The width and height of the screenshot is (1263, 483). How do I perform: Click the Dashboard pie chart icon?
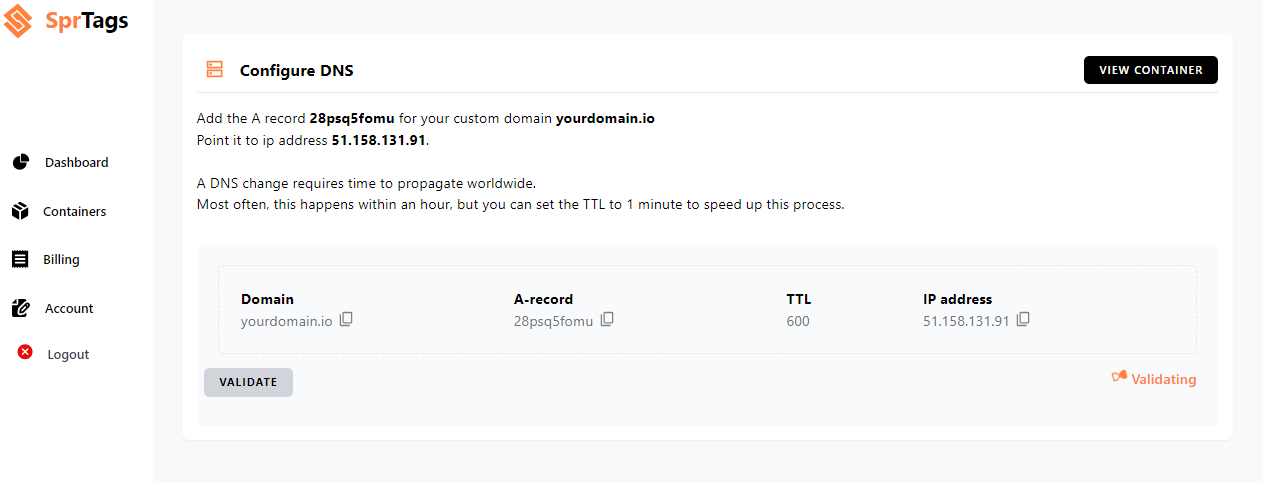(21, 162)
